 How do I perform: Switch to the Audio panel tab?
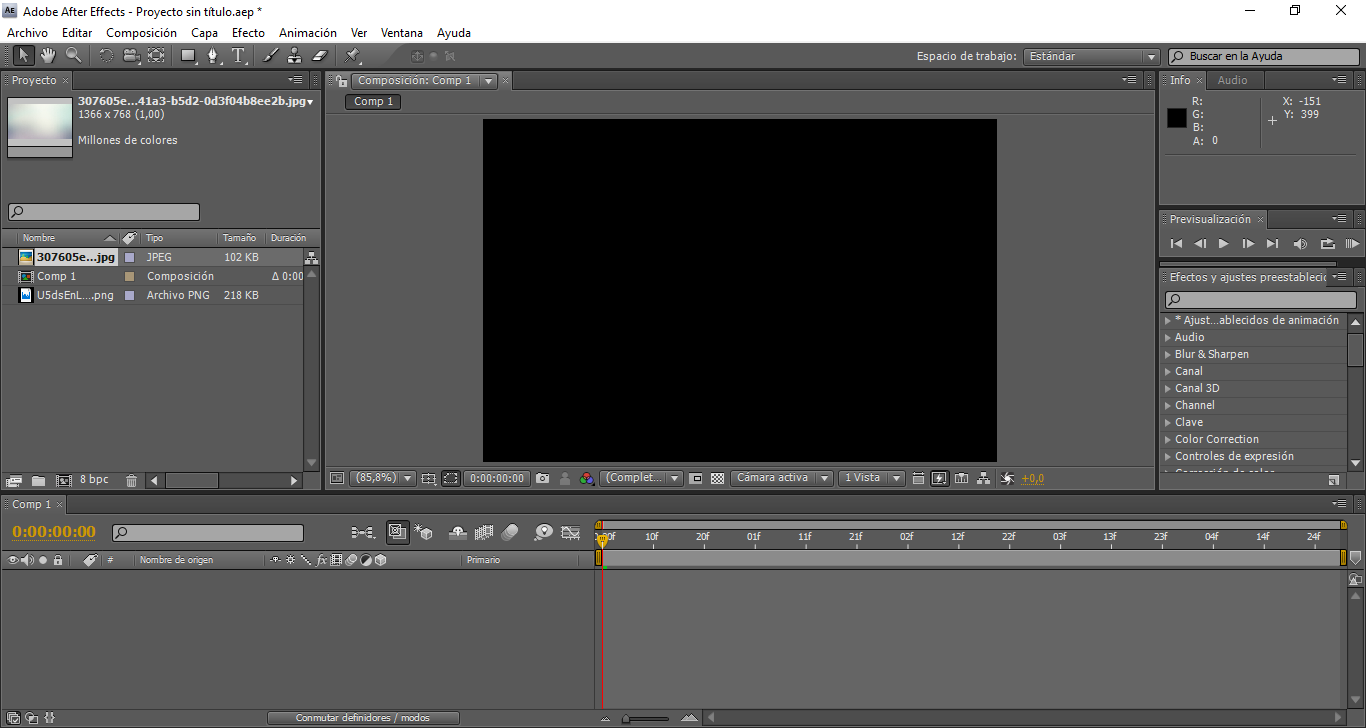pyautogui.click(x=1232, y=80)
